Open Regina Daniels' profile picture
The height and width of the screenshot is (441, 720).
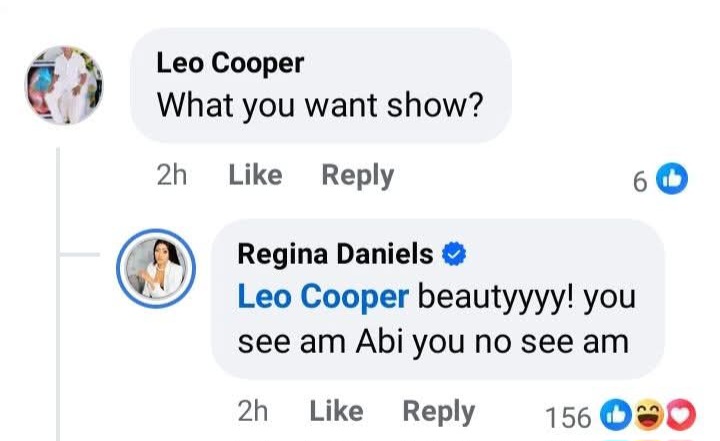pos(154,268)
